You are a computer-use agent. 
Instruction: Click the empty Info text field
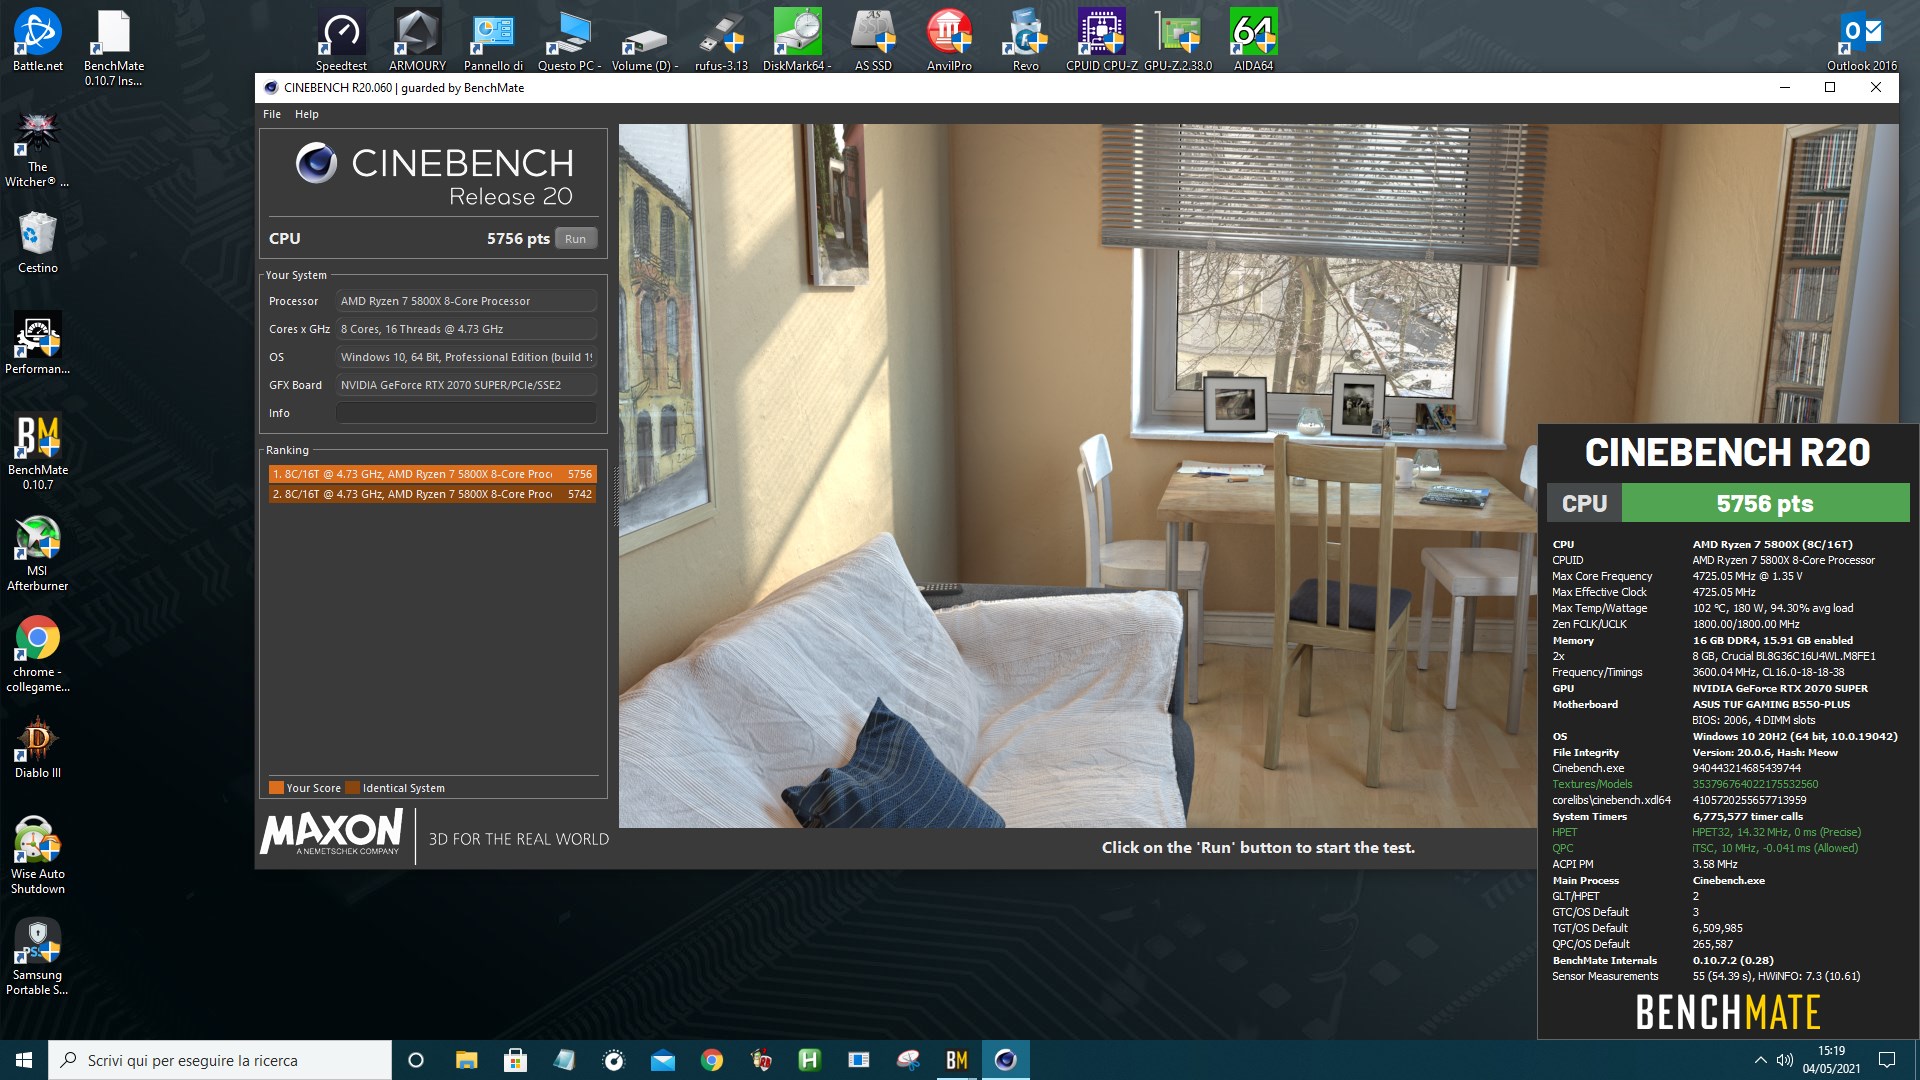pyautogui.click(x=466, y=413)
